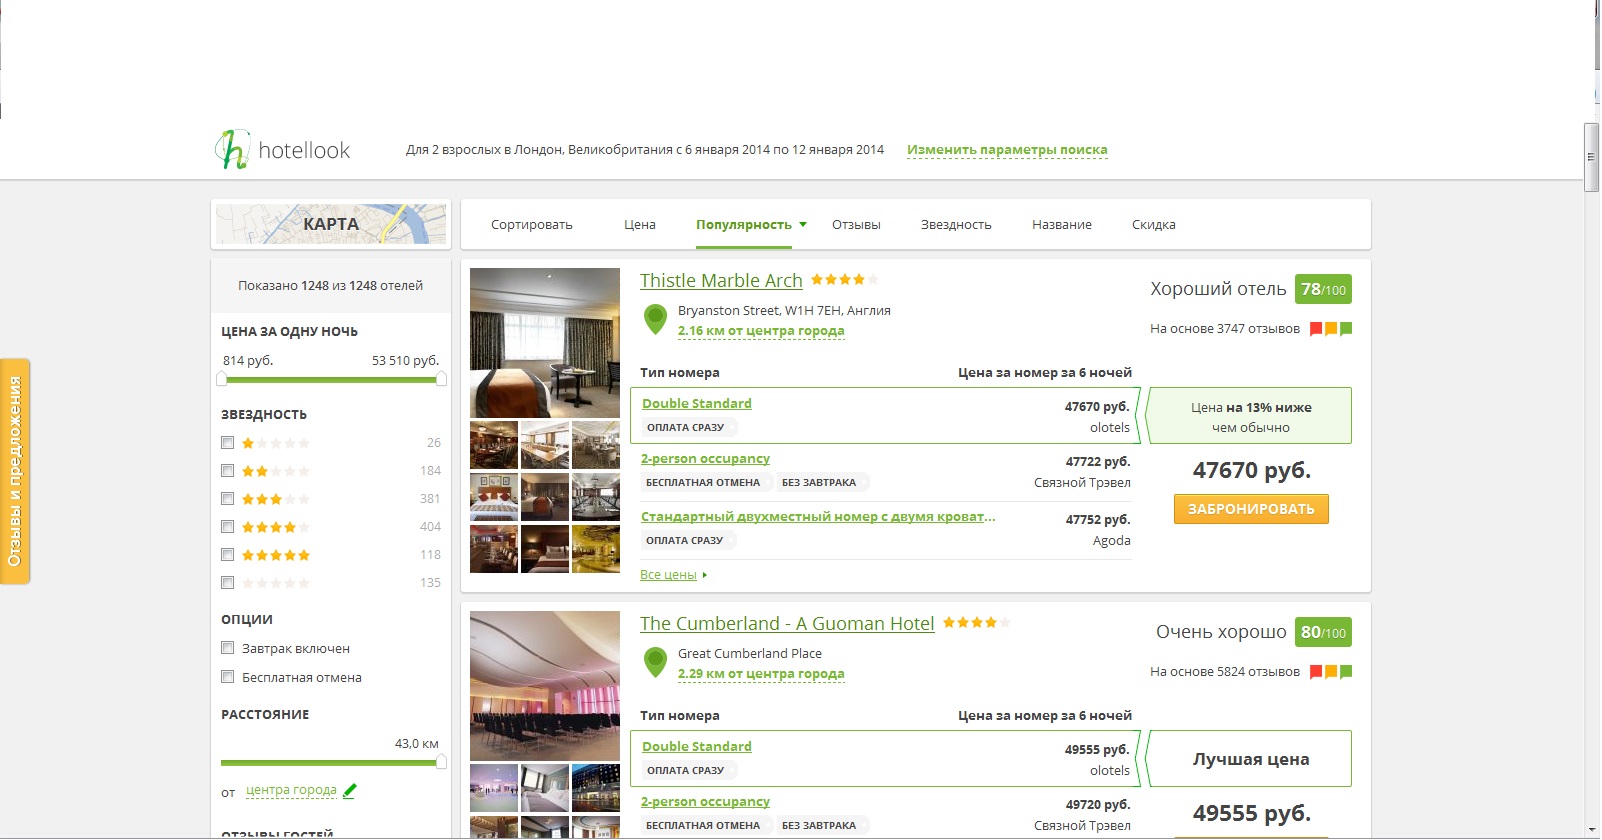The width and height of the screenshot is (1602, 840).
Task: Click the pencil icon next to центра города
Action: coord(349,790)
